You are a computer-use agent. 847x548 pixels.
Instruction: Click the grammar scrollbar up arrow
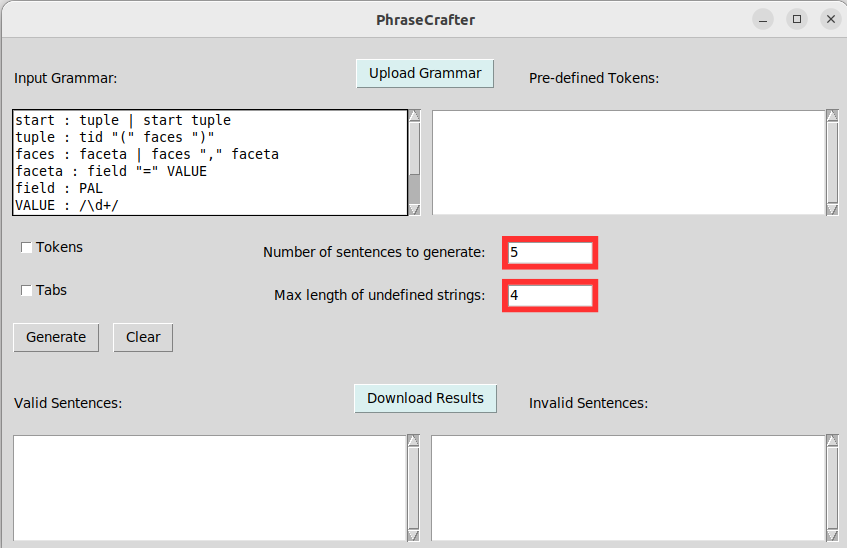tap(415, 116)
